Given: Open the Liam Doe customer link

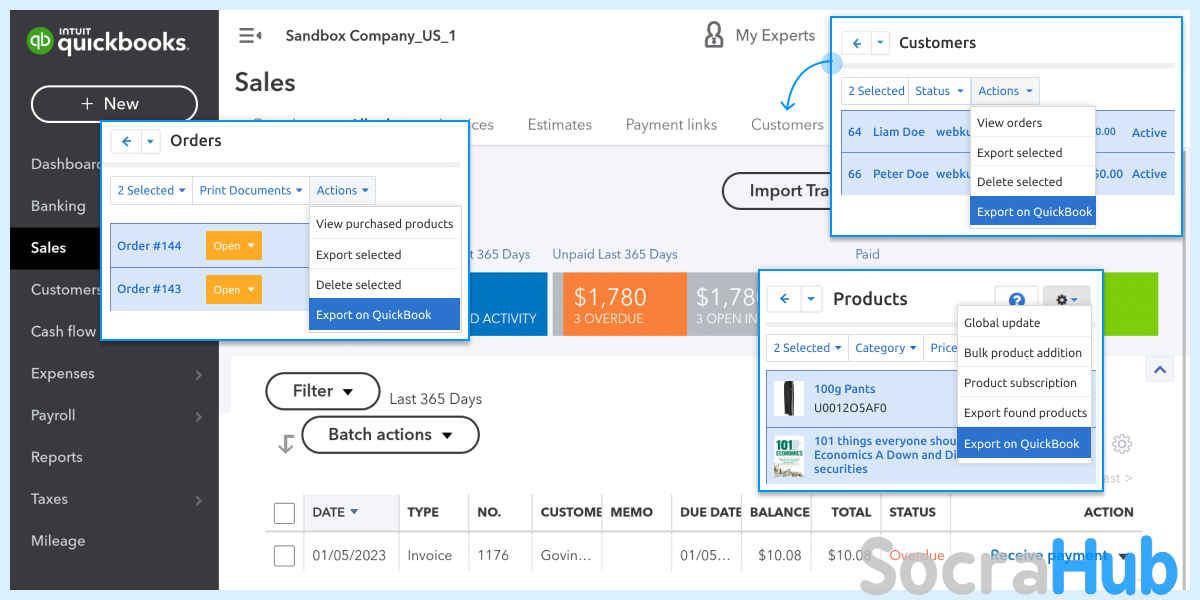Looking at the screenshot, I should (899, 132).
